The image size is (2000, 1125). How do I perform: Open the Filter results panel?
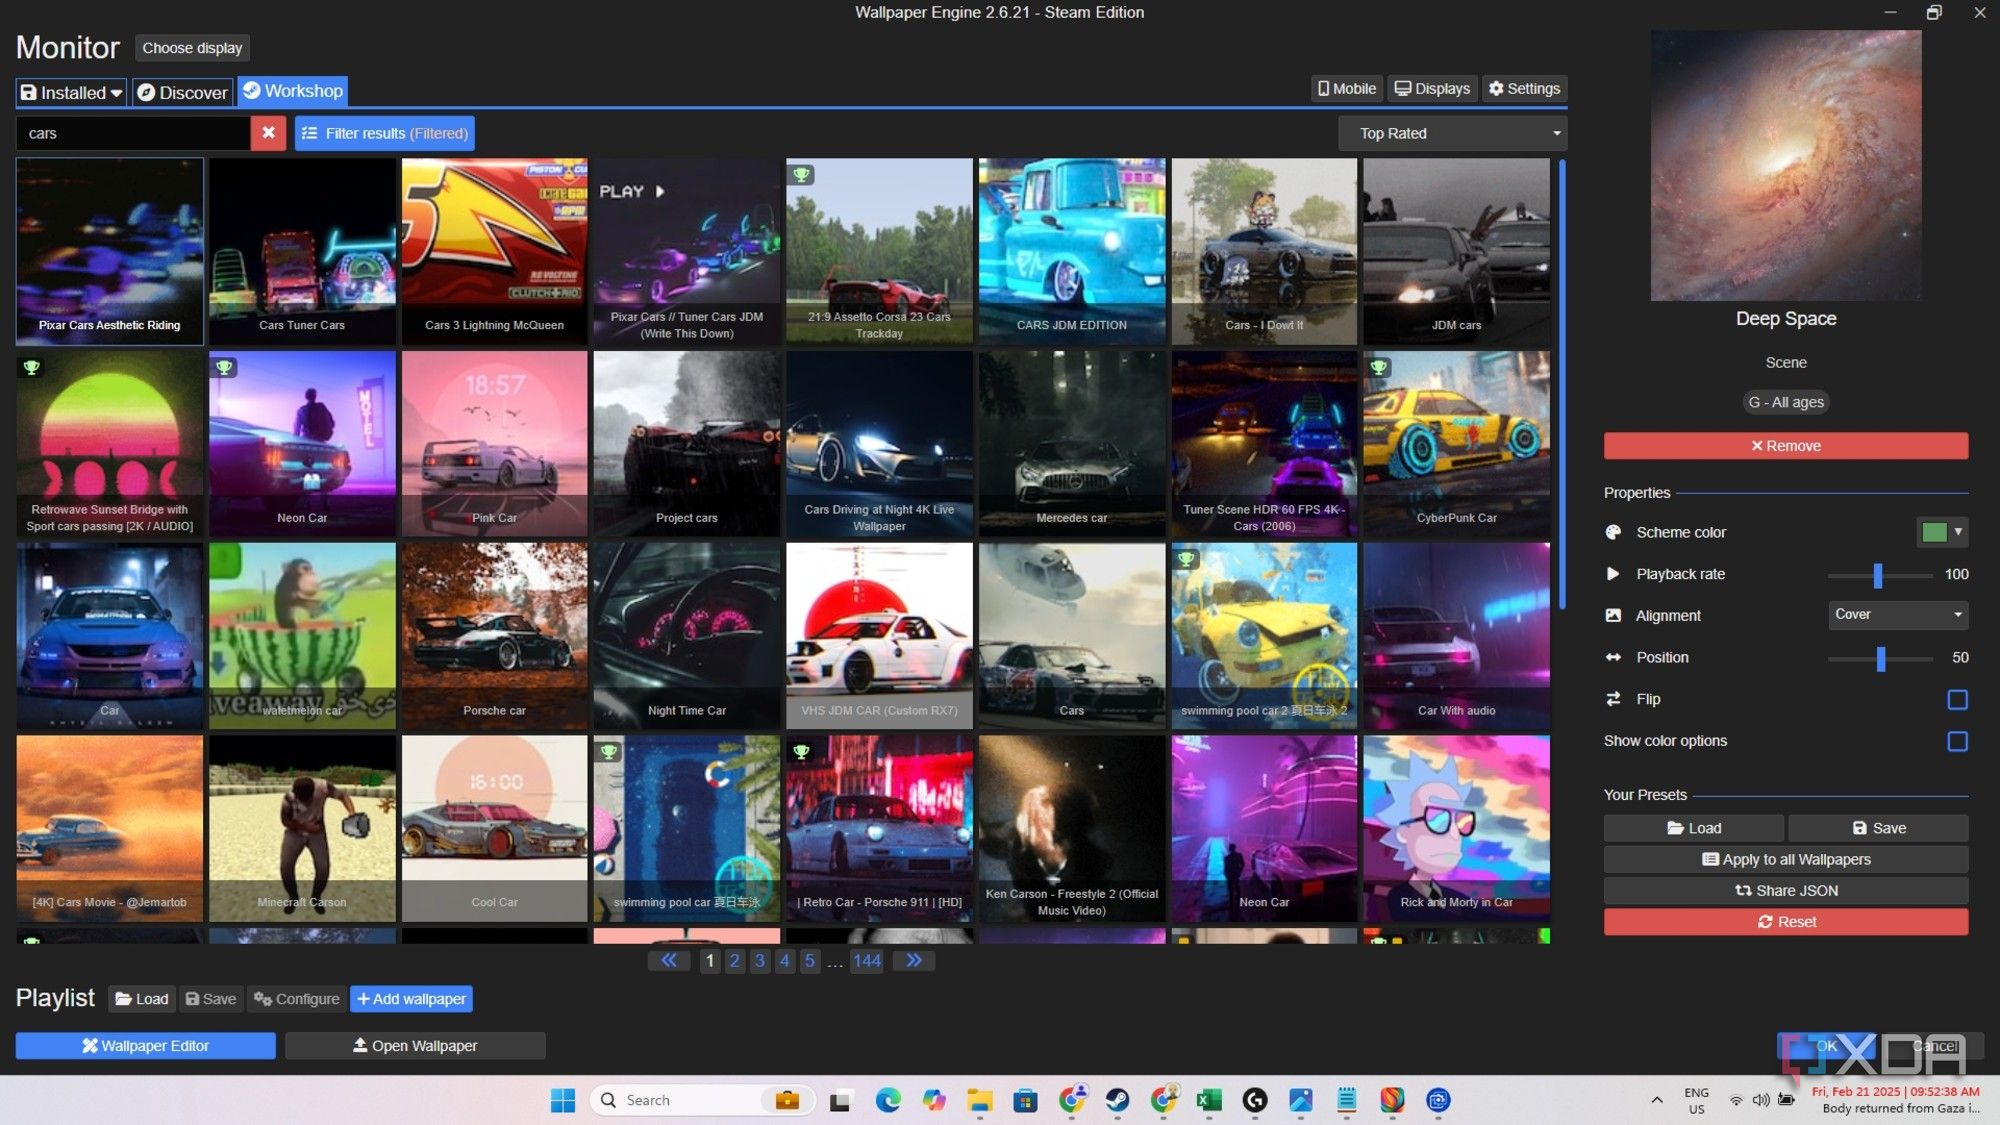coord(384,132)
